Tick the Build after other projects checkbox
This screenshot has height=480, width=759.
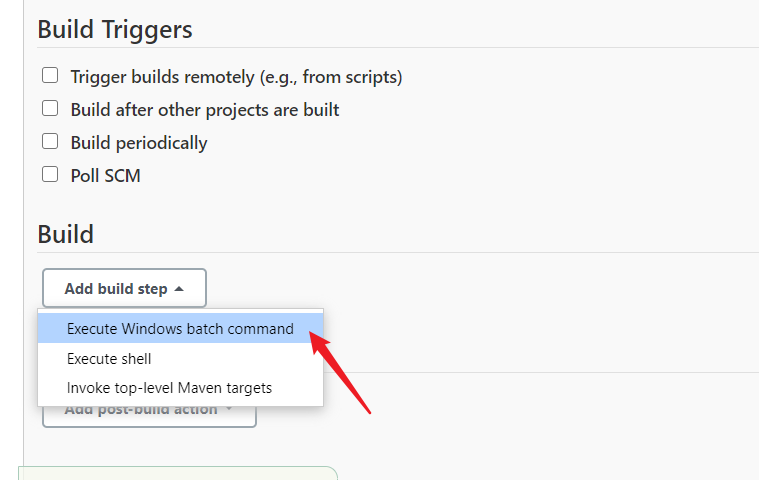click(50, 108)
